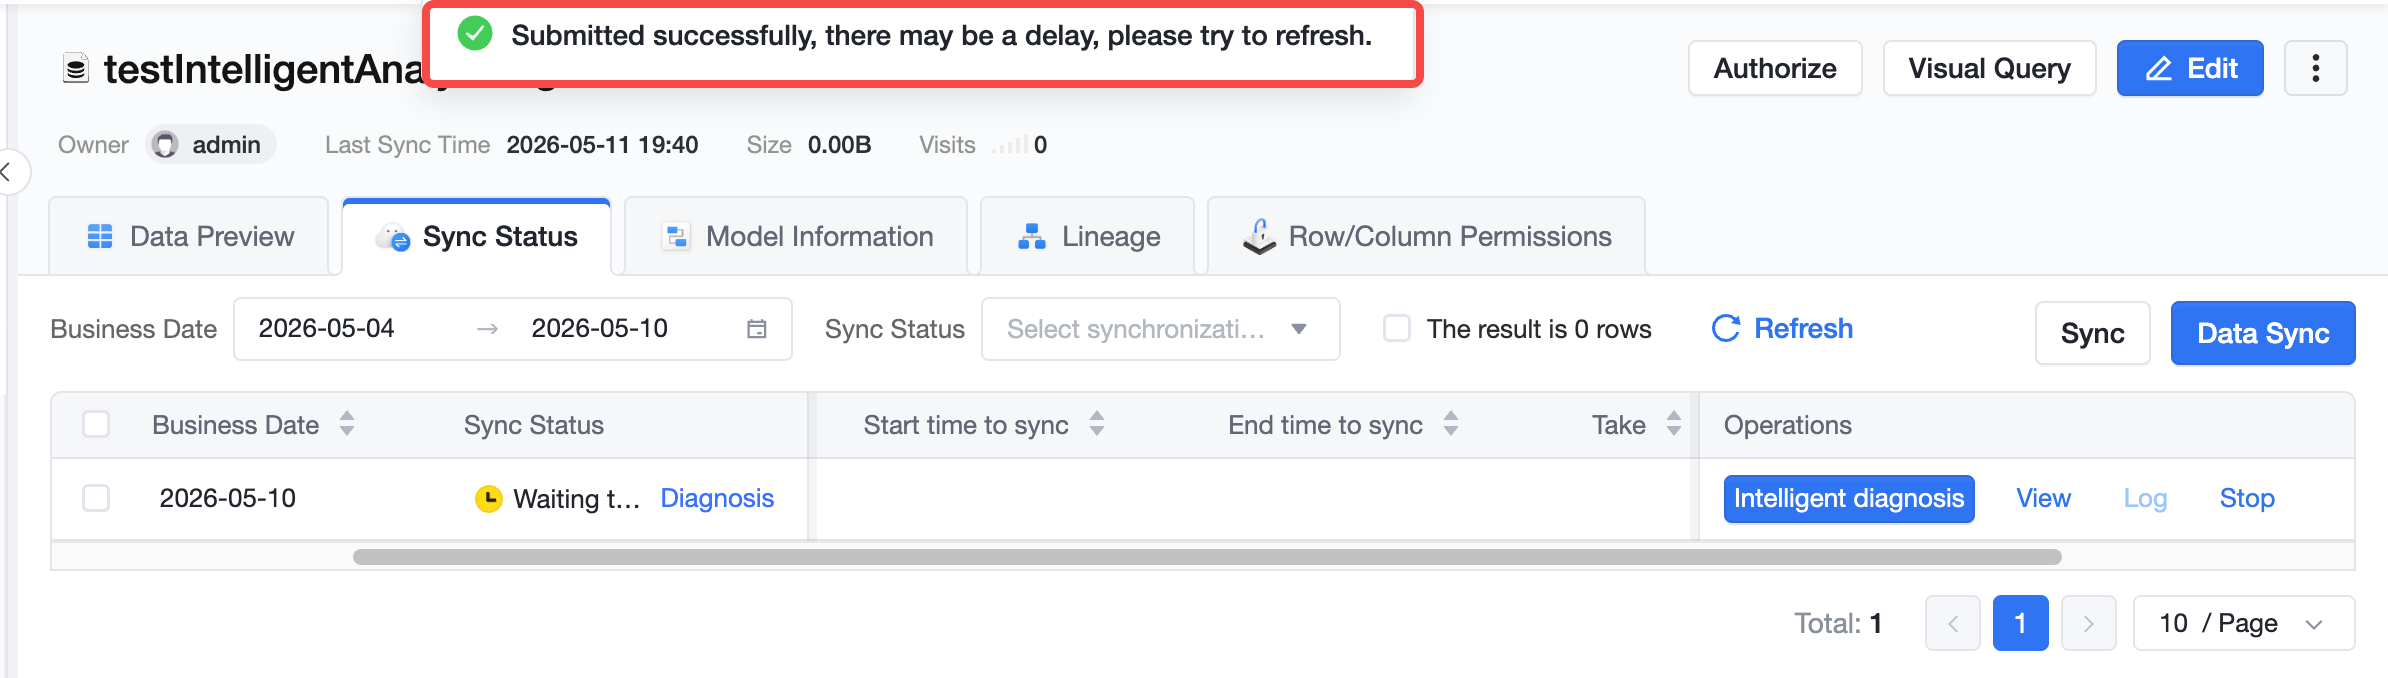
Task: Click the blue Data Sync button
Action: 2263,333
